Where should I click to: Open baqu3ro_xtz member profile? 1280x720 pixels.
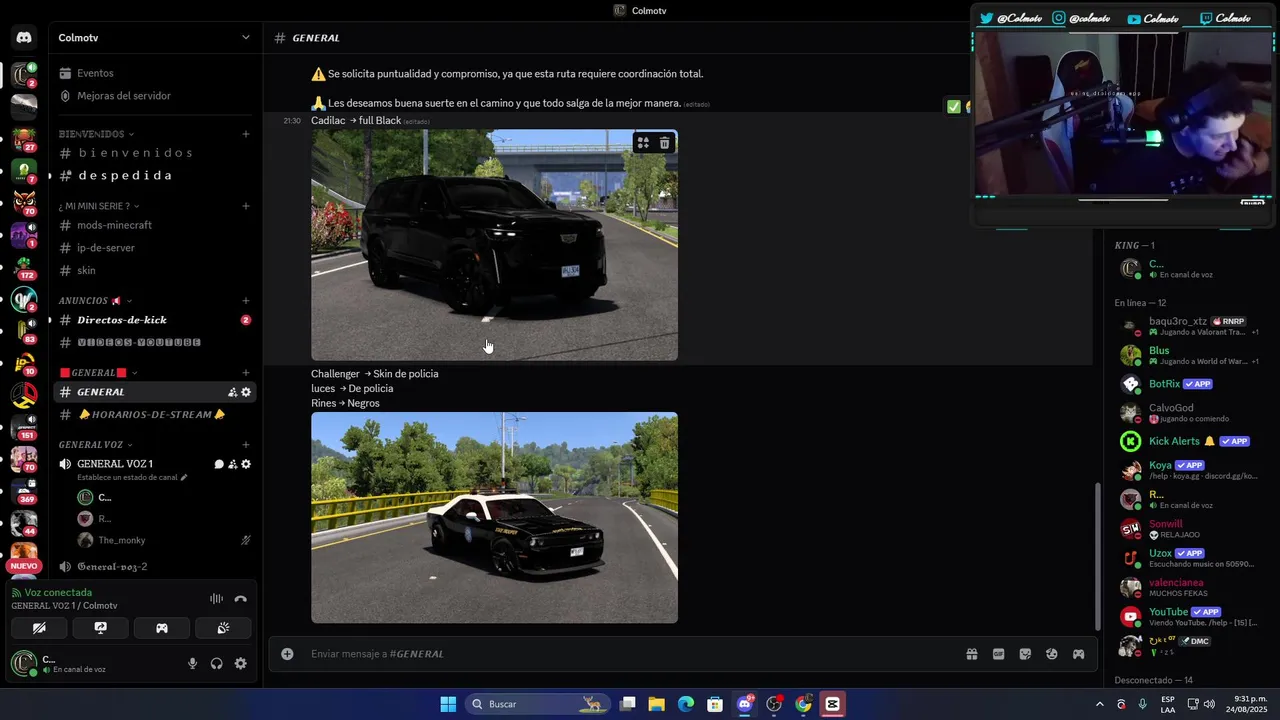(x=1190, y=326)
